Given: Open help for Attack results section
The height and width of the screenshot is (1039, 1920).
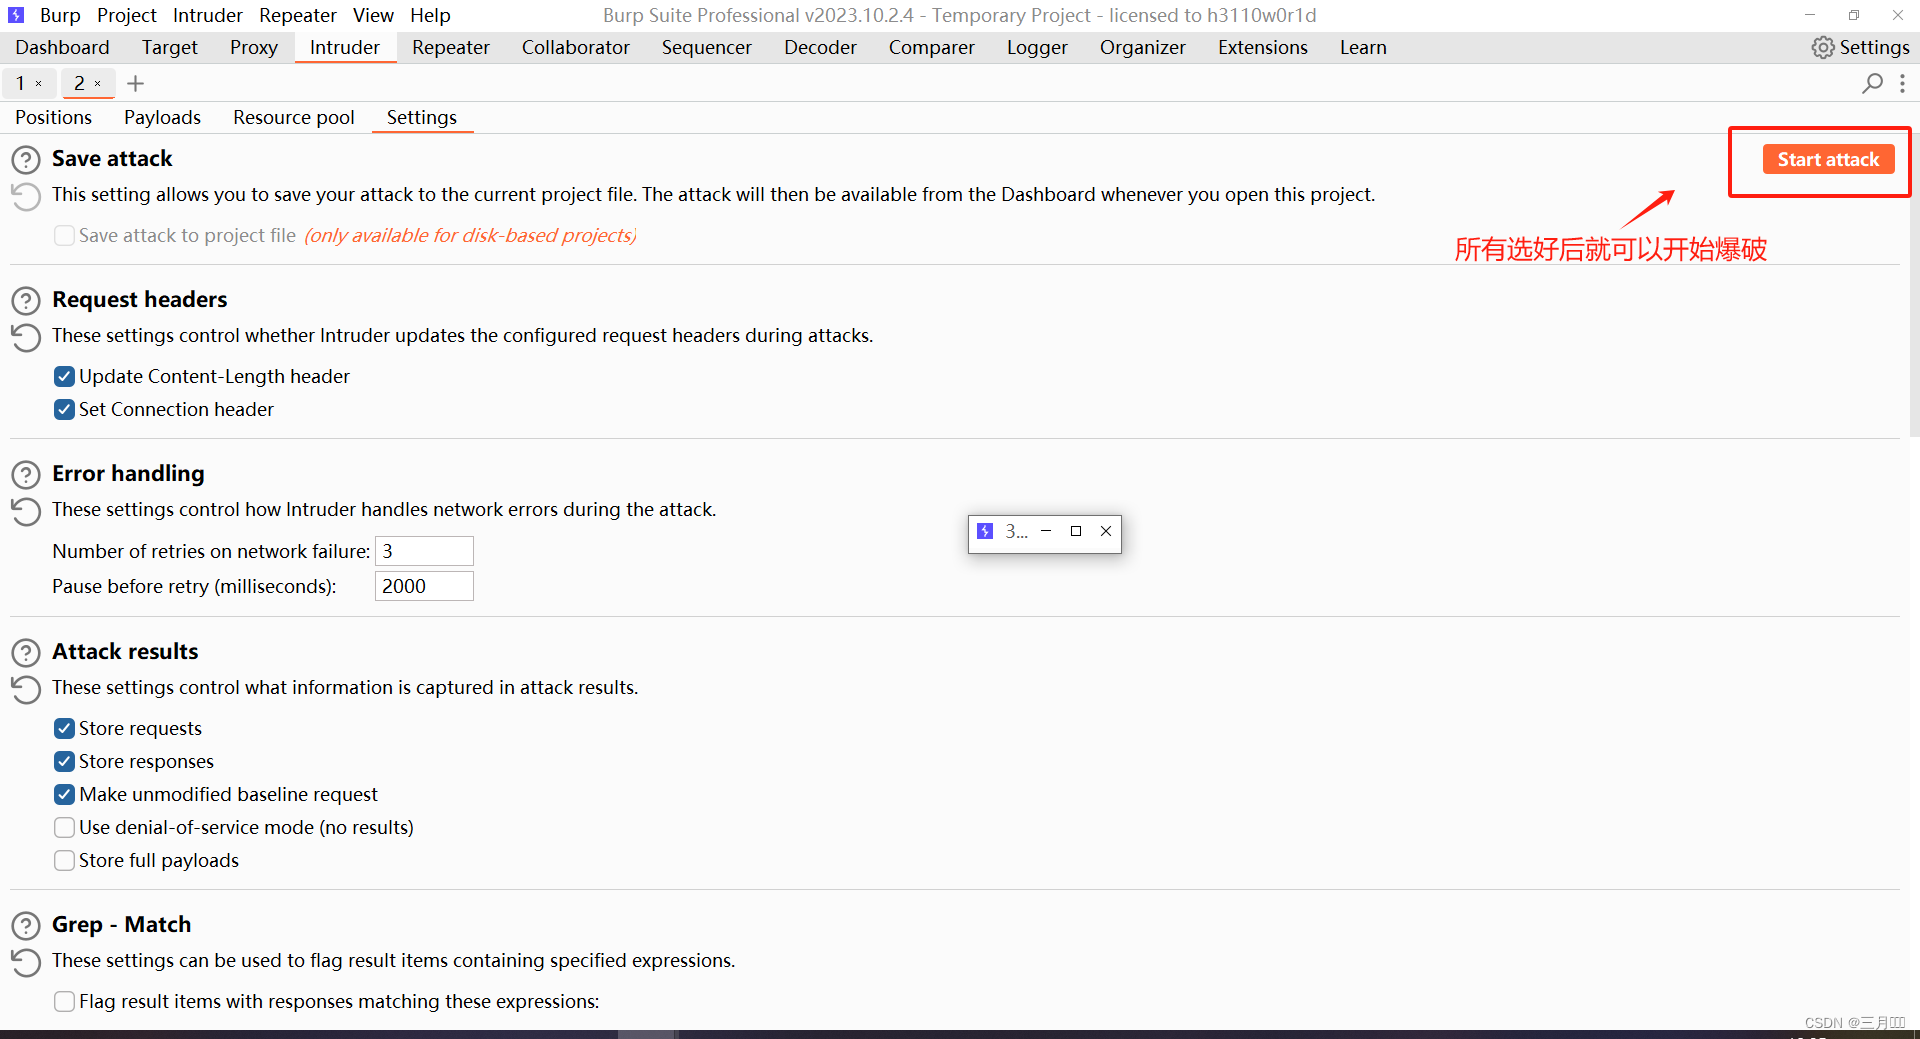Looking at the screenshot, I should click(x=26, y=653).
